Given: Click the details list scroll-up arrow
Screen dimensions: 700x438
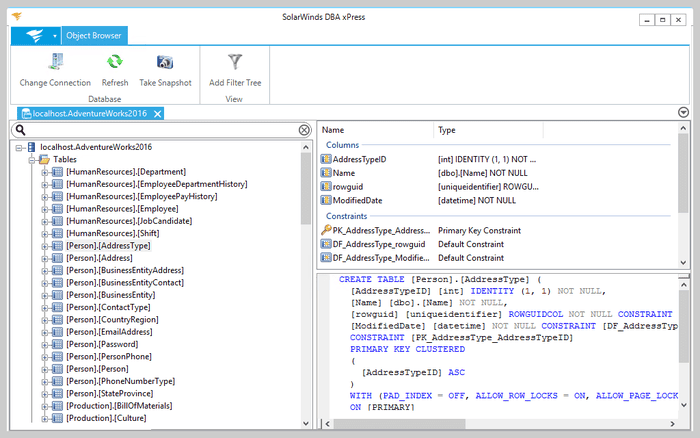Looking at the screenshot, I should (683, 129).
